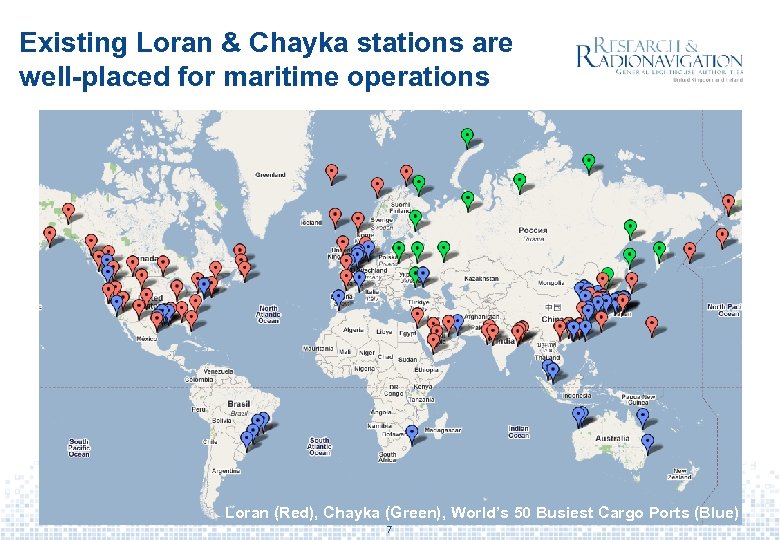Viewport: 780px width, 540px height.
Task: Click the blue port pin in southern Spain
Action: click(339, 299)
